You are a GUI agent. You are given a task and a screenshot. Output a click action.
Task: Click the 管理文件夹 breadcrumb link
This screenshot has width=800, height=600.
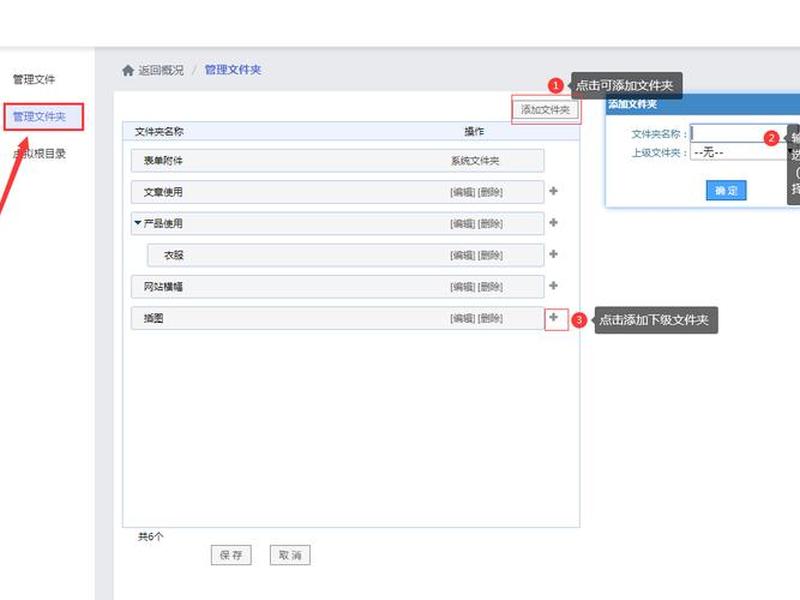(x=233, y=70)
